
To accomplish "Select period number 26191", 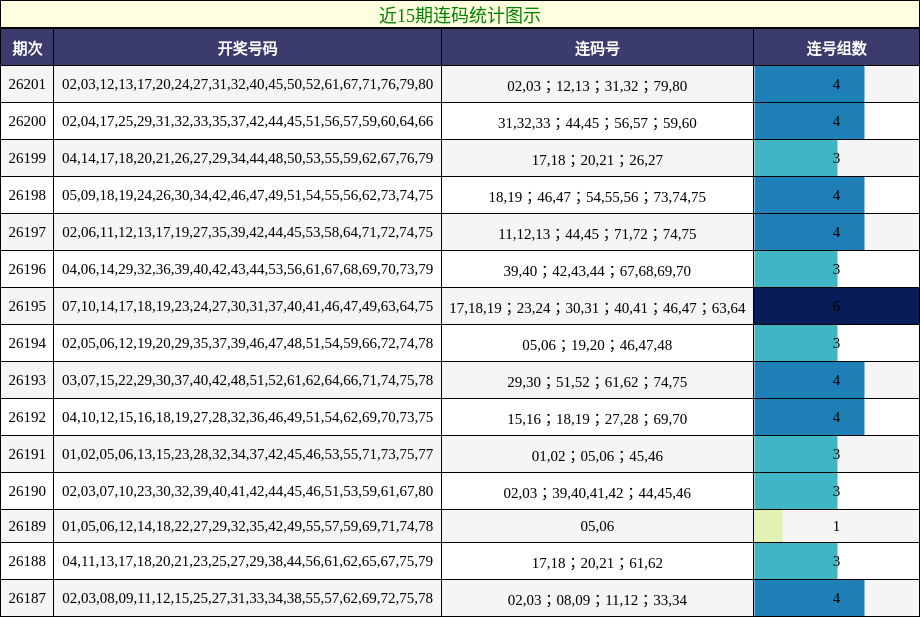I will [27, 454].
